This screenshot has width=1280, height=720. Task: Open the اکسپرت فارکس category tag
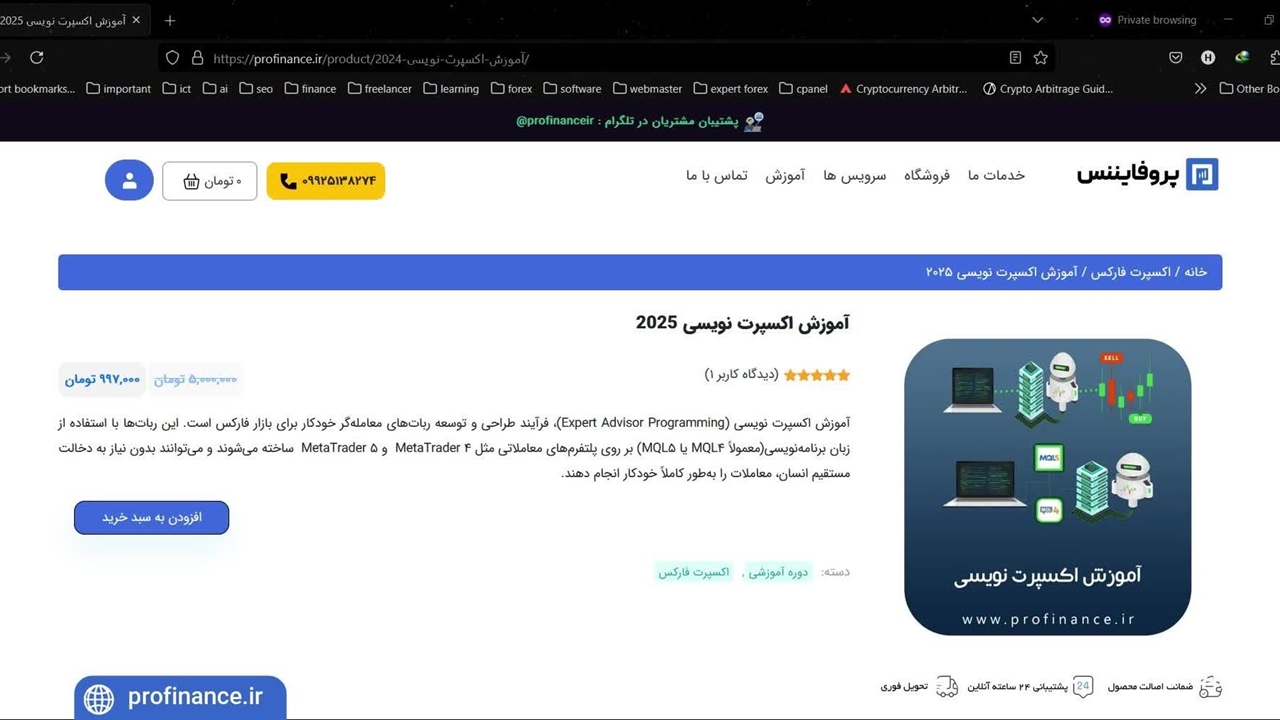click(694, 572)
